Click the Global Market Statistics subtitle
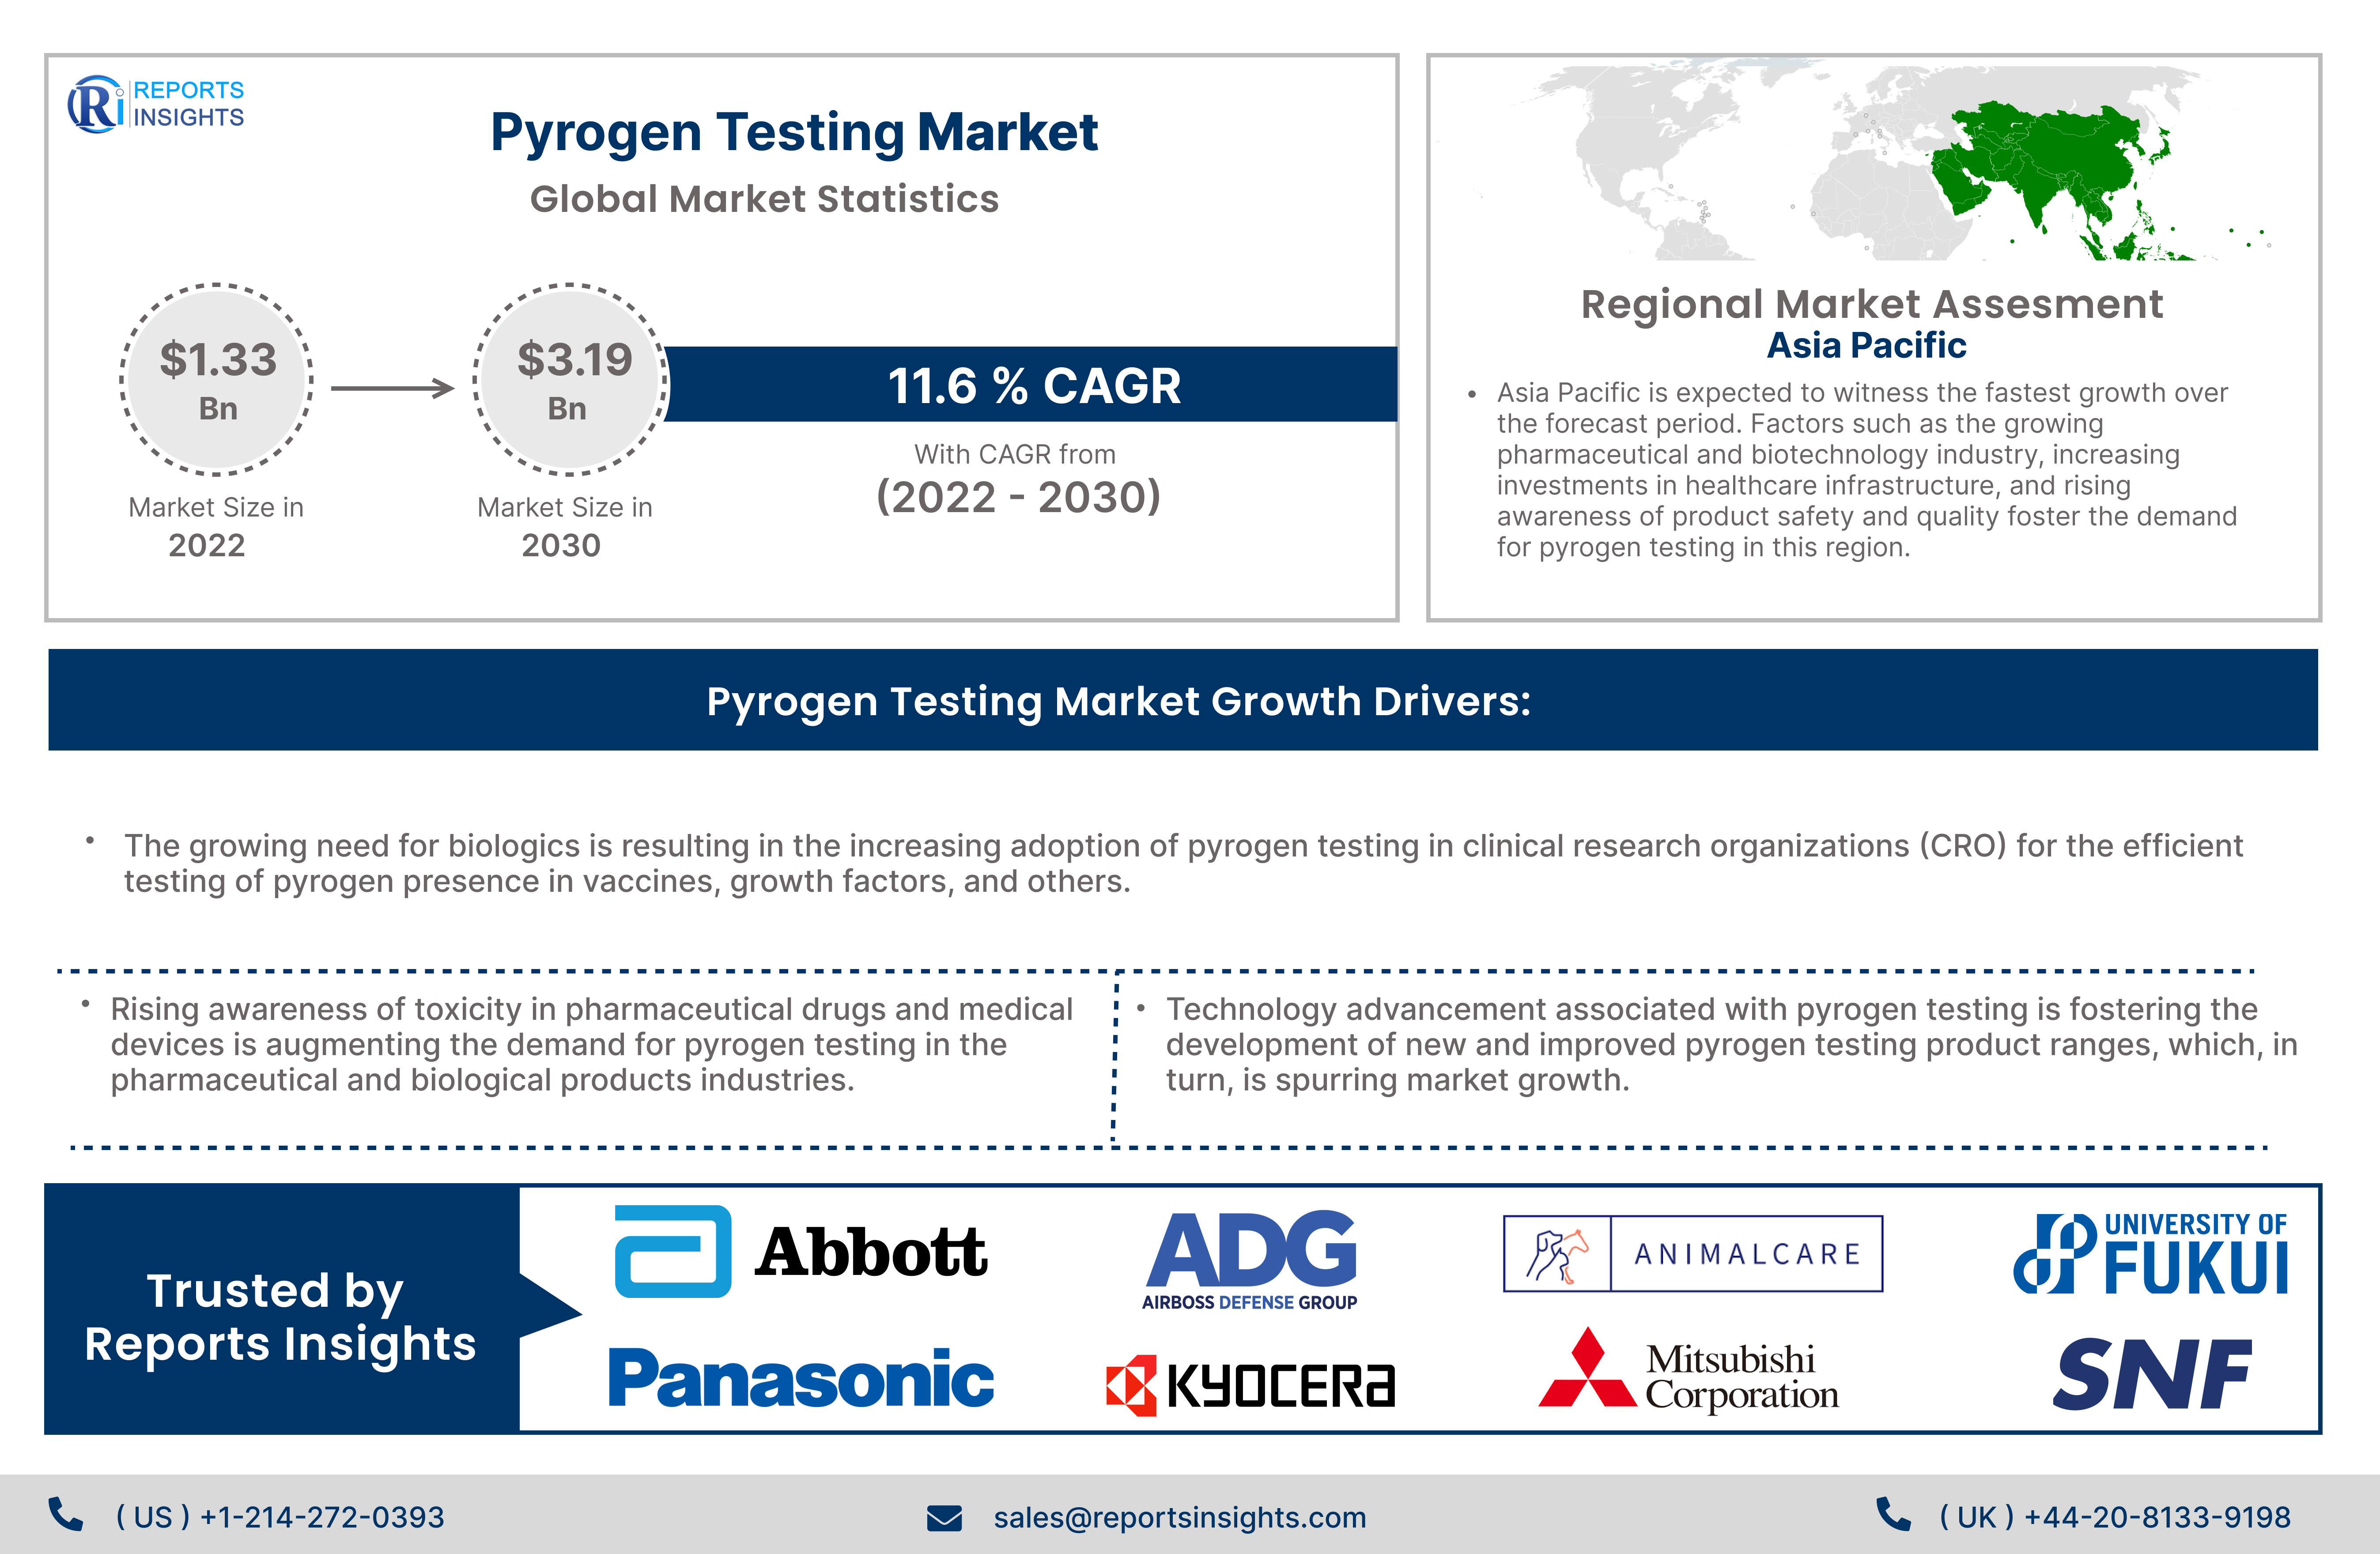 [x=764, y=199]
